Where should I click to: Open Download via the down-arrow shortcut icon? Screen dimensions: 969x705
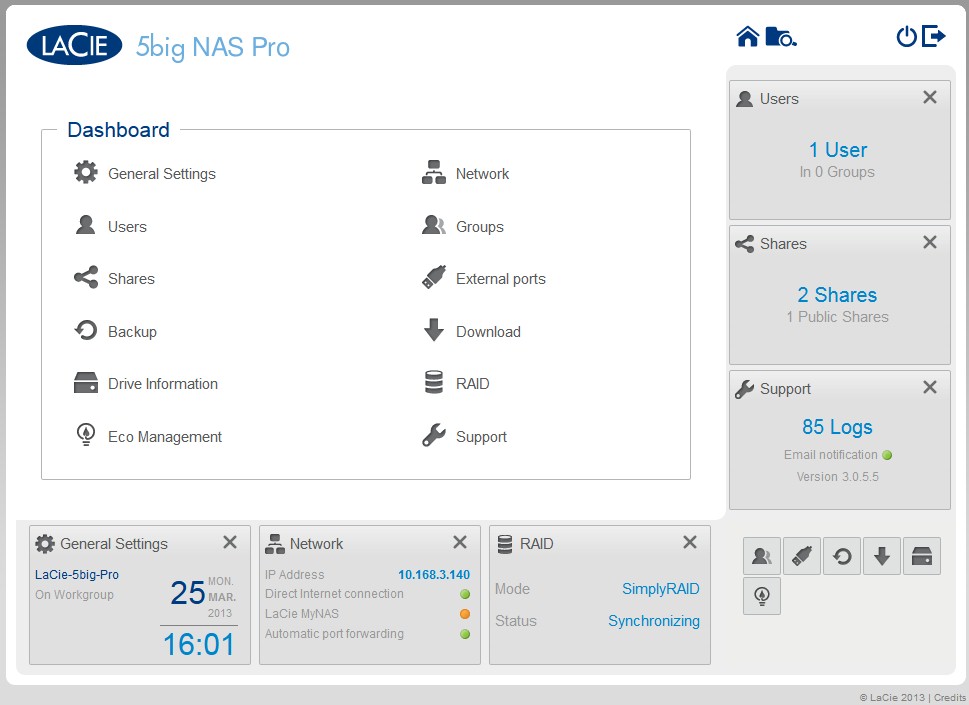tap(881, 555)
